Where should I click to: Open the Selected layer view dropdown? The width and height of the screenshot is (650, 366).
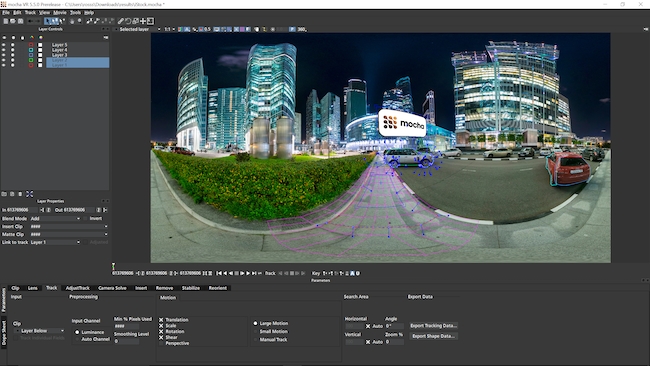[138, 29]
